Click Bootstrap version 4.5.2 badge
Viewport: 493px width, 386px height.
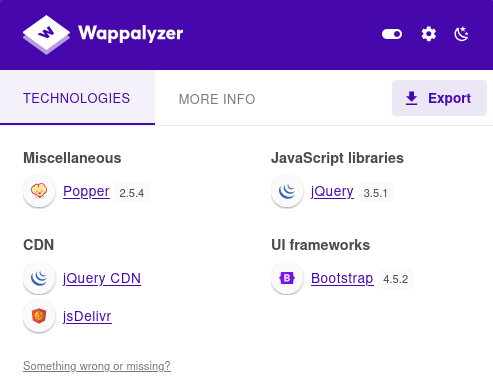(x=396, y=279)
